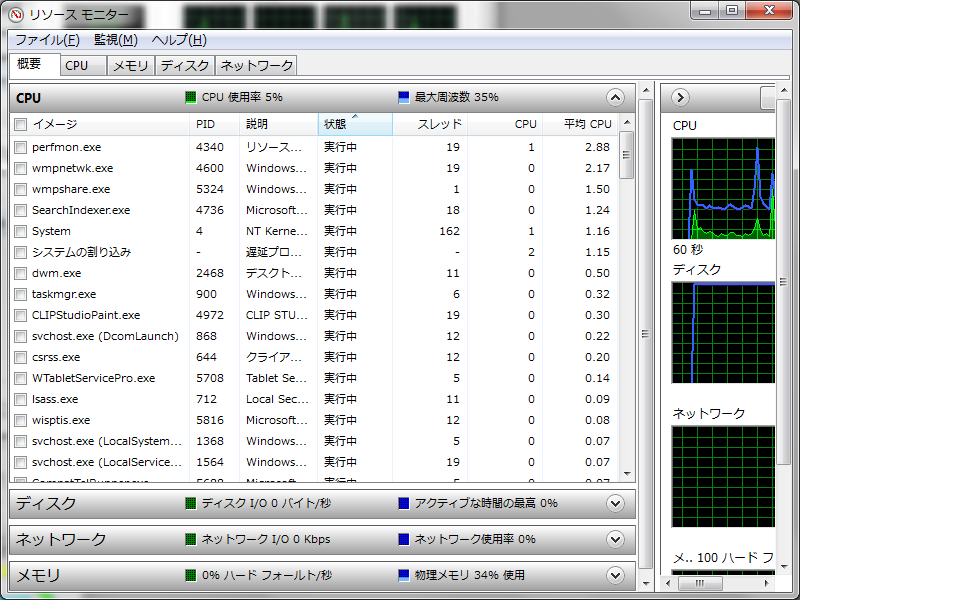
Task: Switch to the ディスク tab
Action: (x=185, y=66)
